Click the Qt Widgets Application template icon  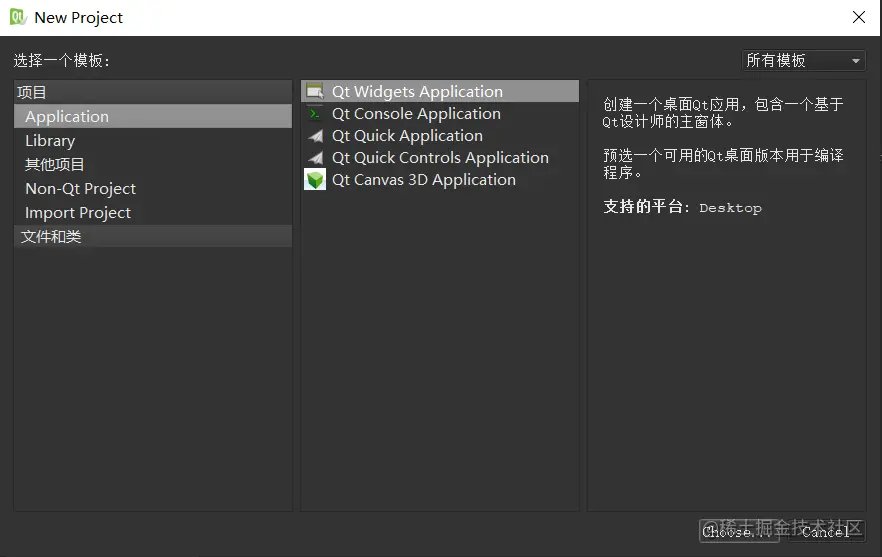(x=314, y=91)
